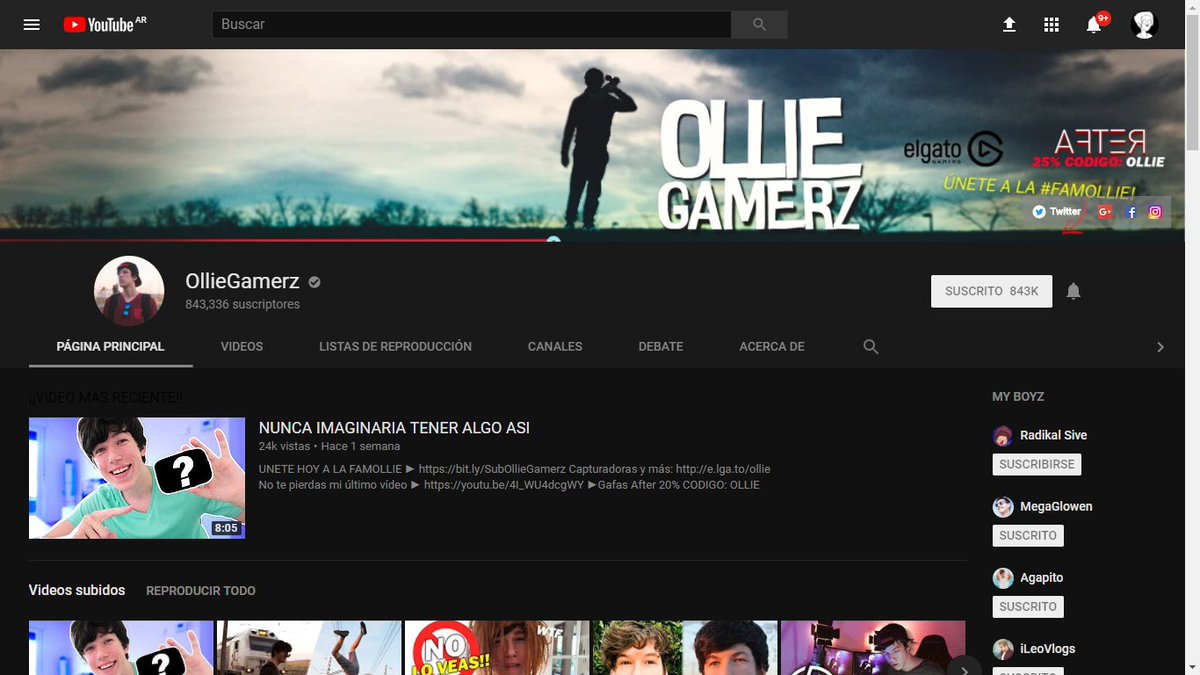Open Radikal Sive channel avatar

[1003, 436]
